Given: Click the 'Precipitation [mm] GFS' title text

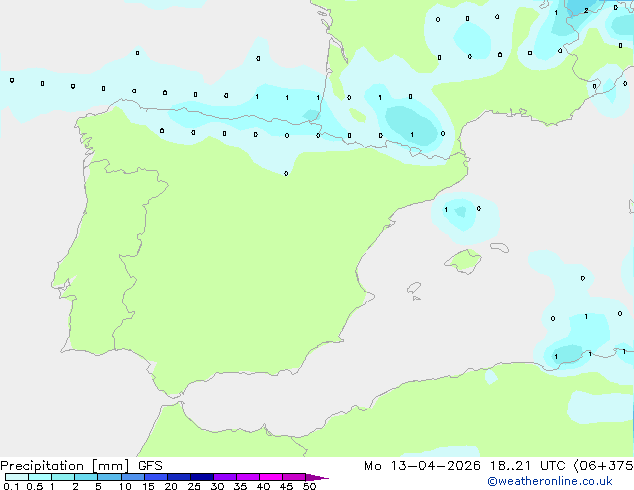Looking at the screenshot, I should pyautogui.click(x=81, y=466).
